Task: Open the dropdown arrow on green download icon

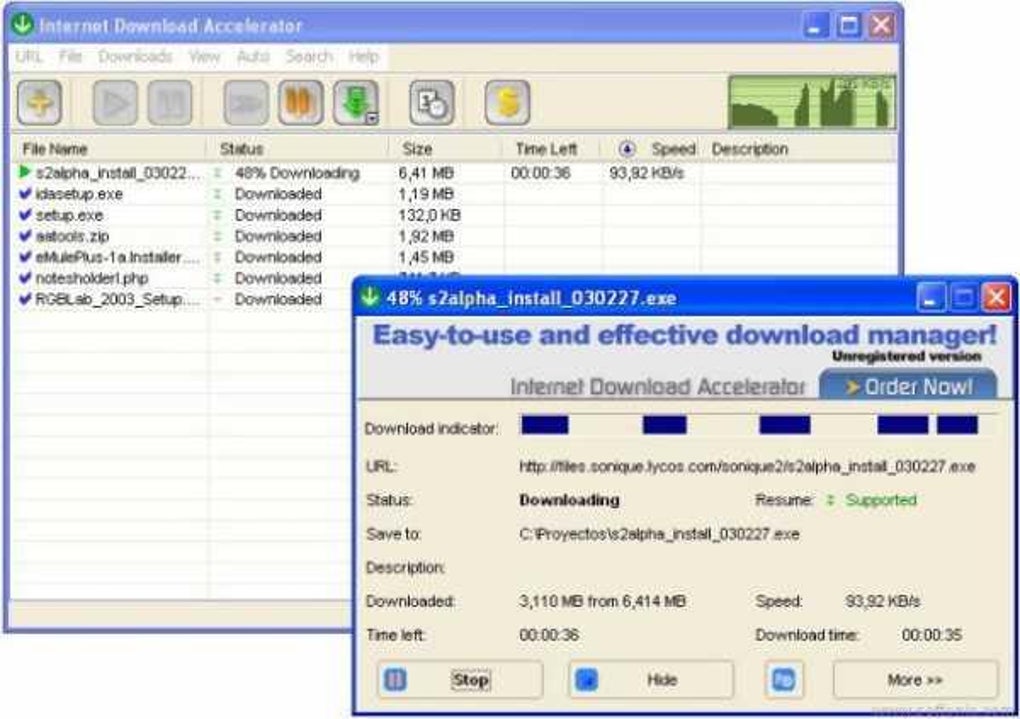Action: [x=373, y=118]
